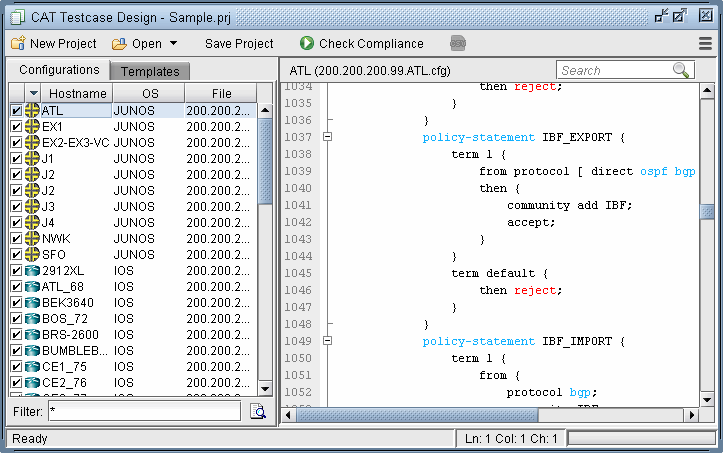Click the New Project toolbar button
The width and height of the screenshot is (723, 453).
click(54, 44)
